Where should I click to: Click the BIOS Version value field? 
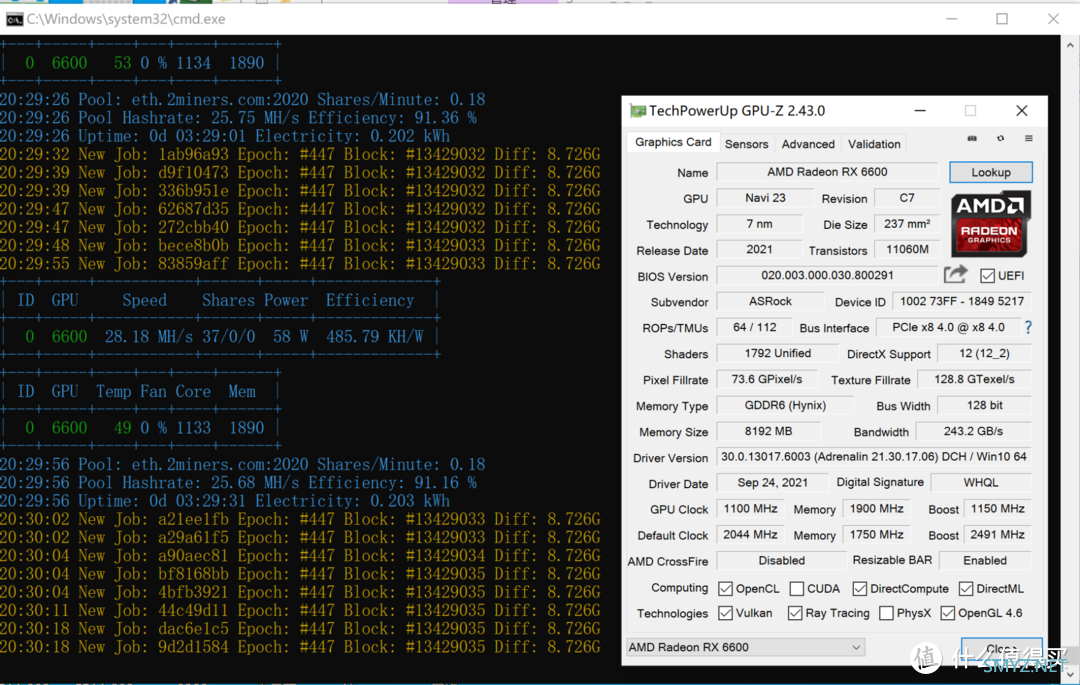point(827,275)
